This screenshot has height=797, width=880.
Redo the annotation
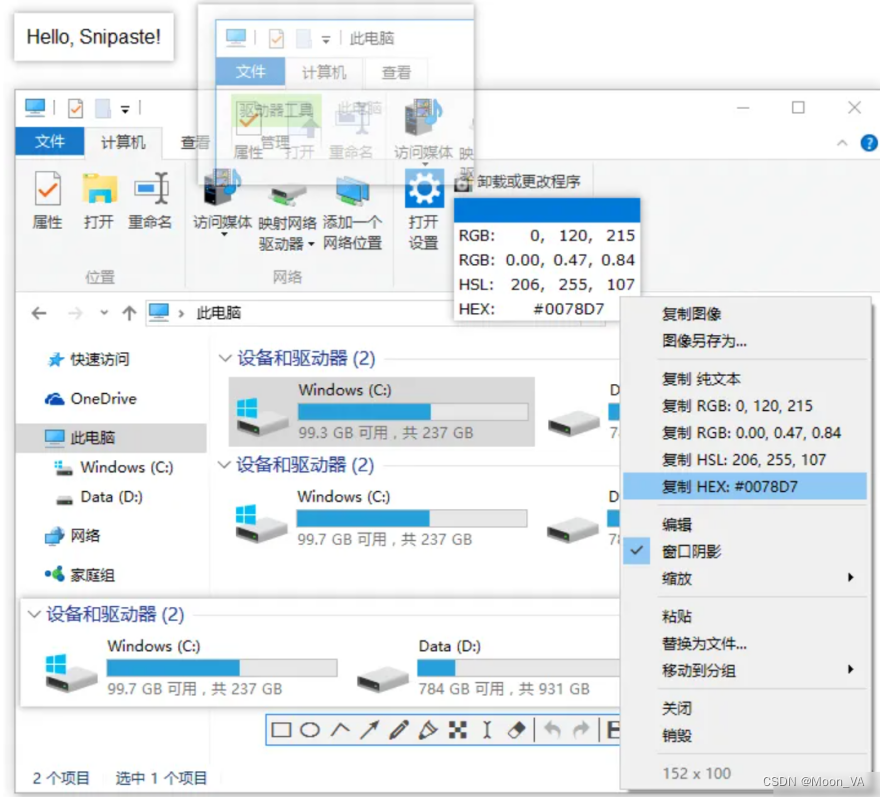581,730
